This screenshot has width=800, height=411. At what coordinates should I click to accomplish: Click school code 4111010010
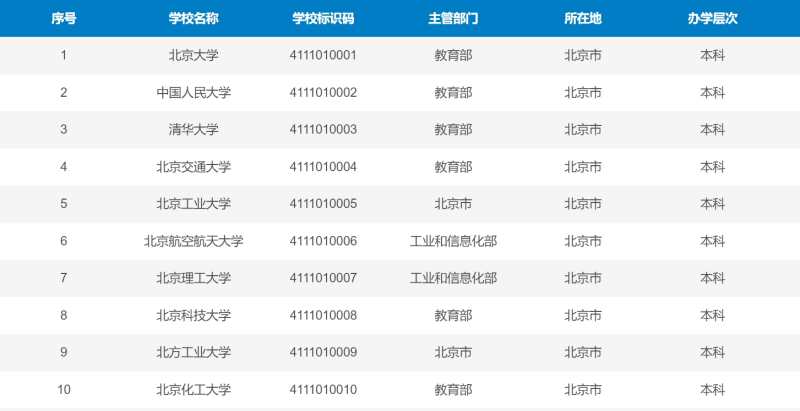point(323,390)
